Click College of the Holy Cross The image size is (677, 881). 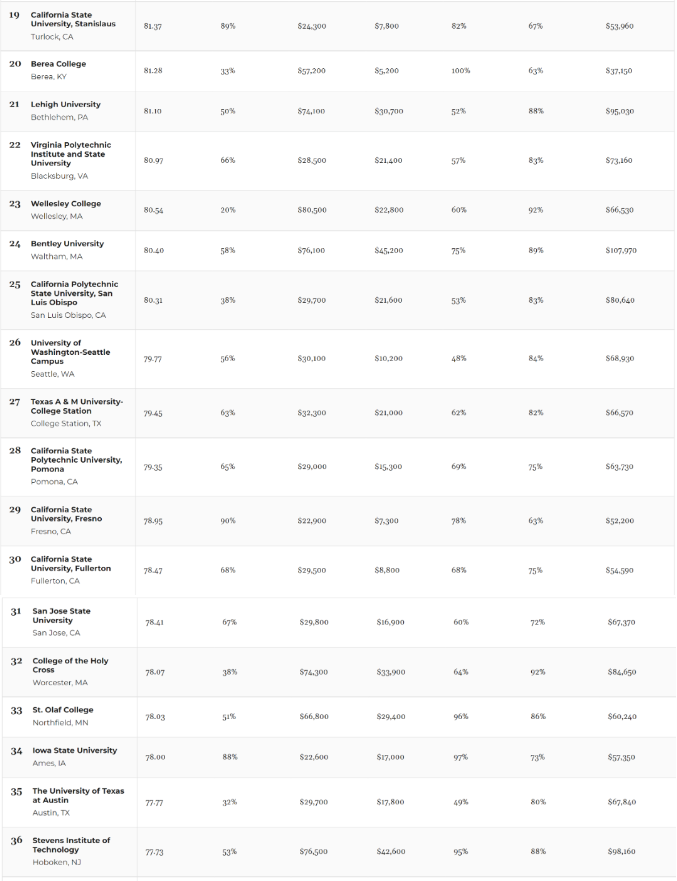tap(70, 665)
